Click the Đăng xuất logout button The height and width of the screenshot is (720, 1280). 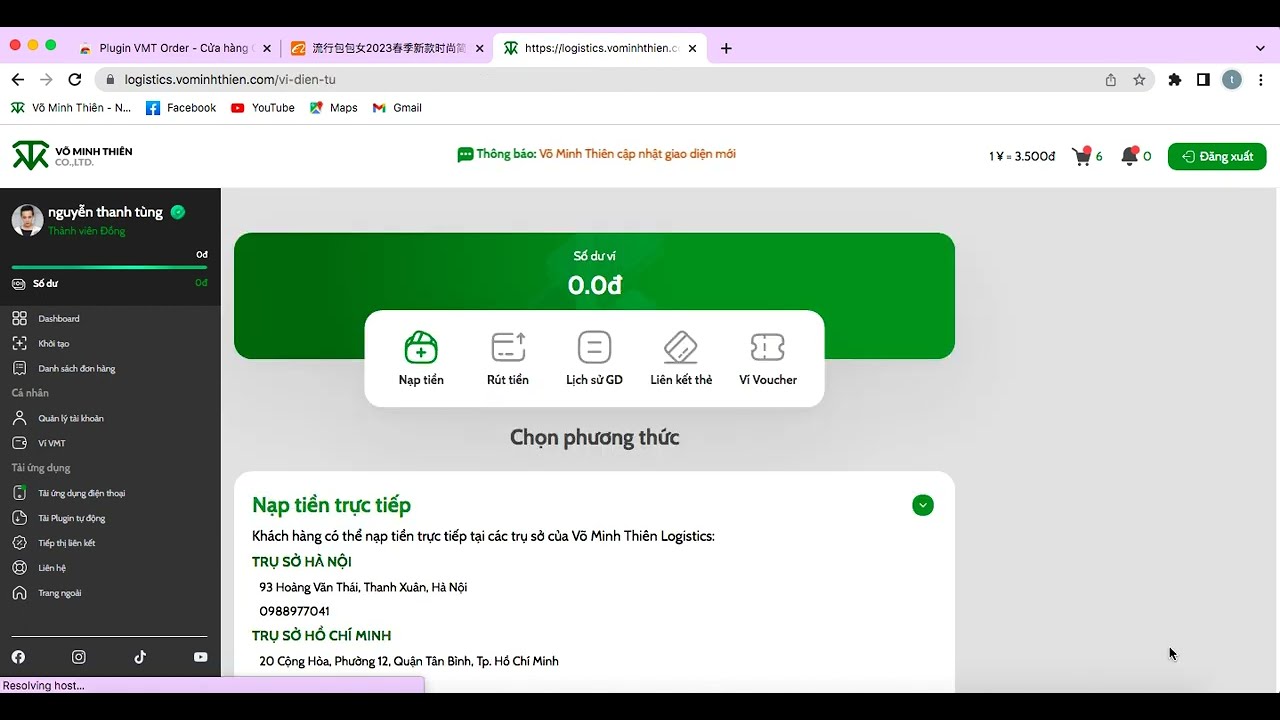[1217, 156]
